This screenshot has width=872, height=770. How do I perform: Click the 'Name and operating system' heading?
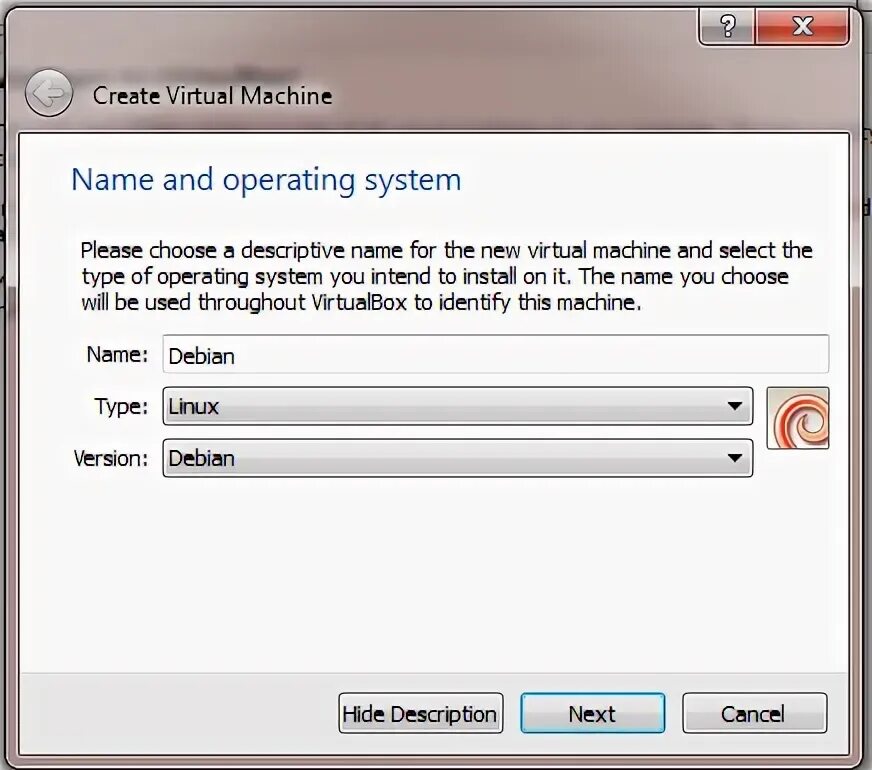click(x=266, y=181)
